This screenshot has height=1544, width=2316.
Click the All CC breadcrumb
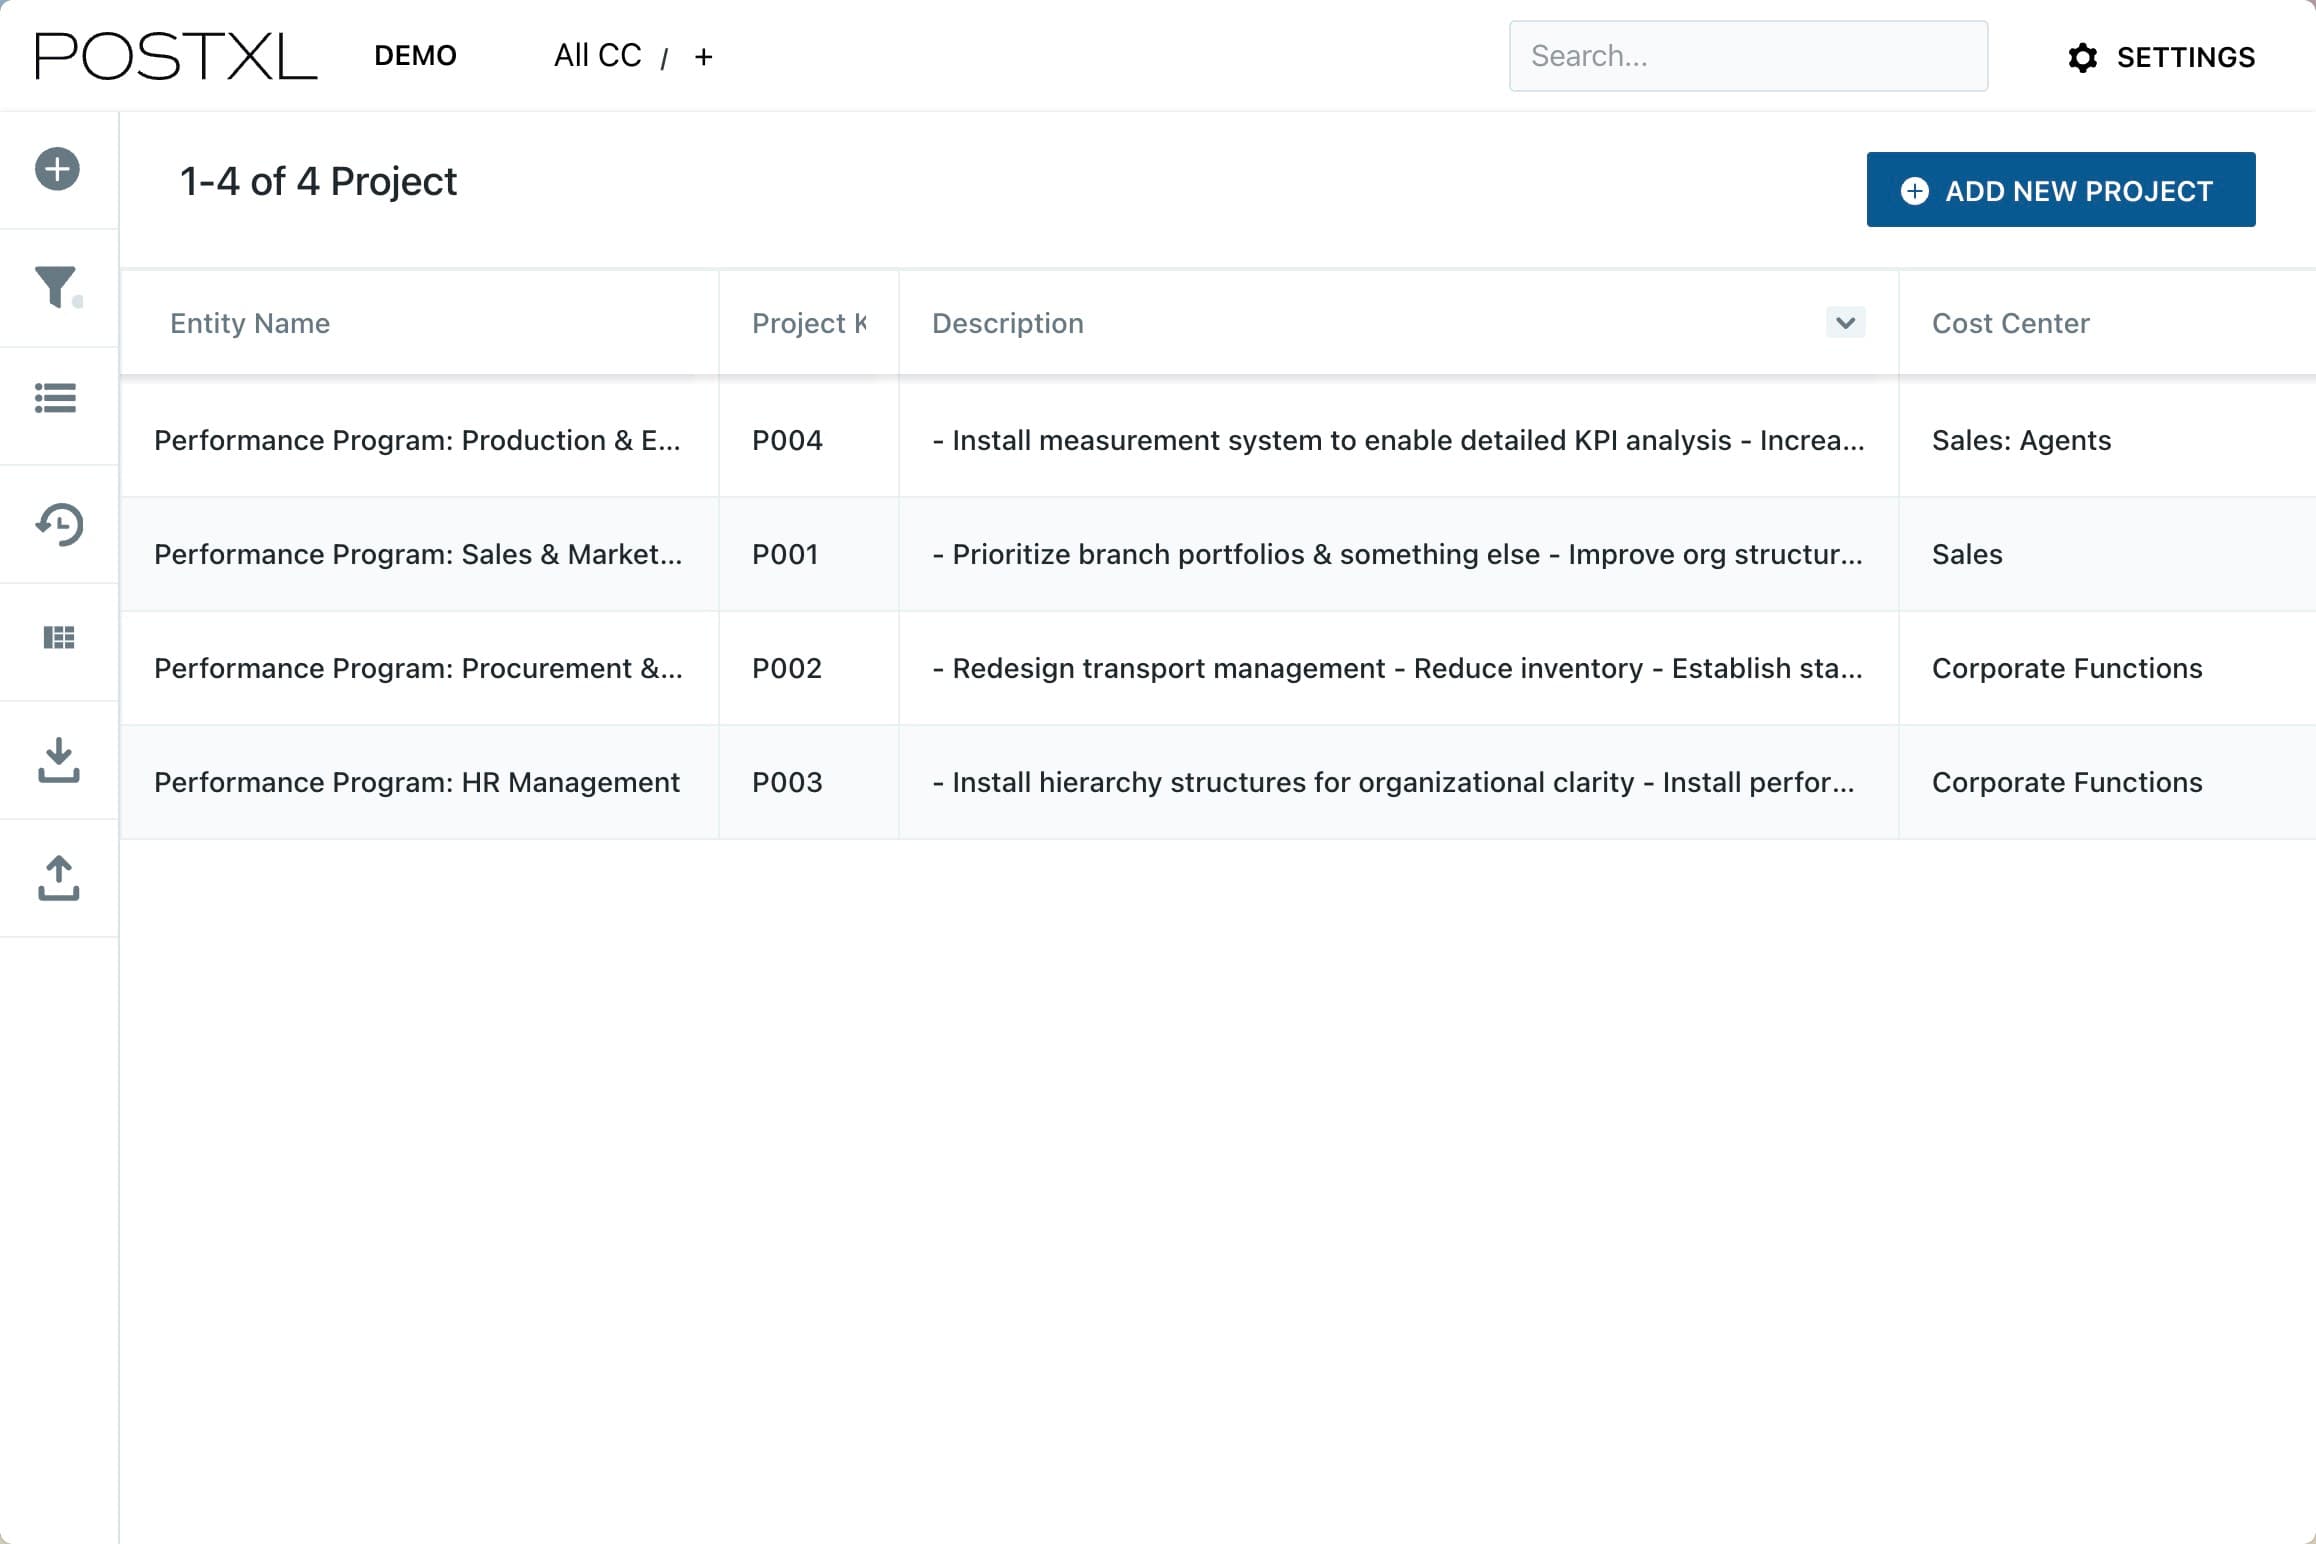pos(597,56)
